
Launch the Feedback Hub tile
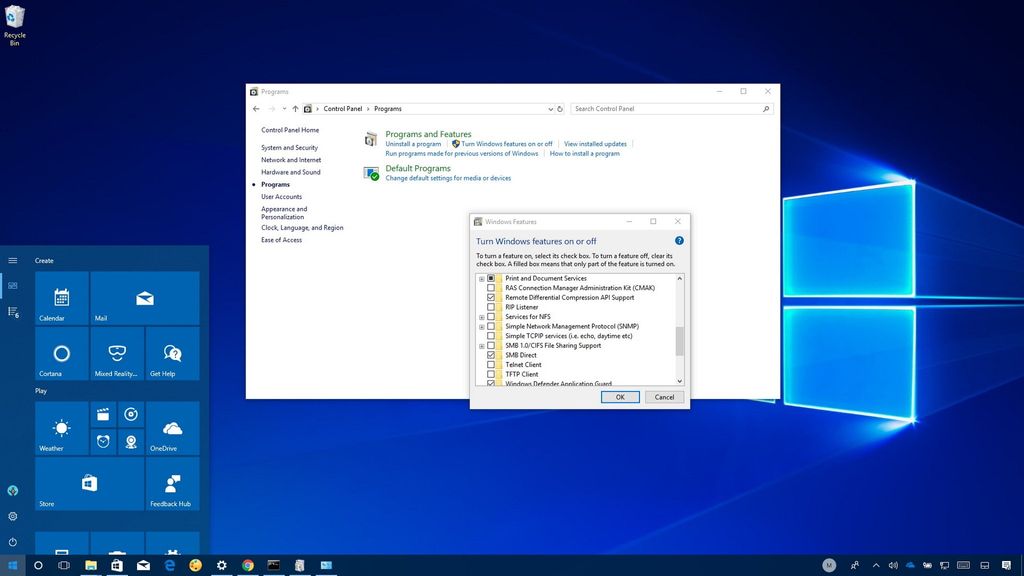coord(171,483)
